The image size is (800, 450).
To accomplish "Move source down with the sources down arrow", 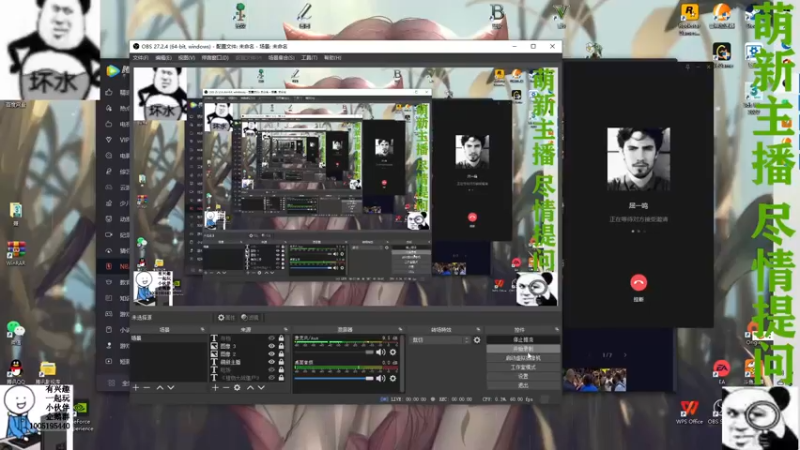I will click(261, 388).
